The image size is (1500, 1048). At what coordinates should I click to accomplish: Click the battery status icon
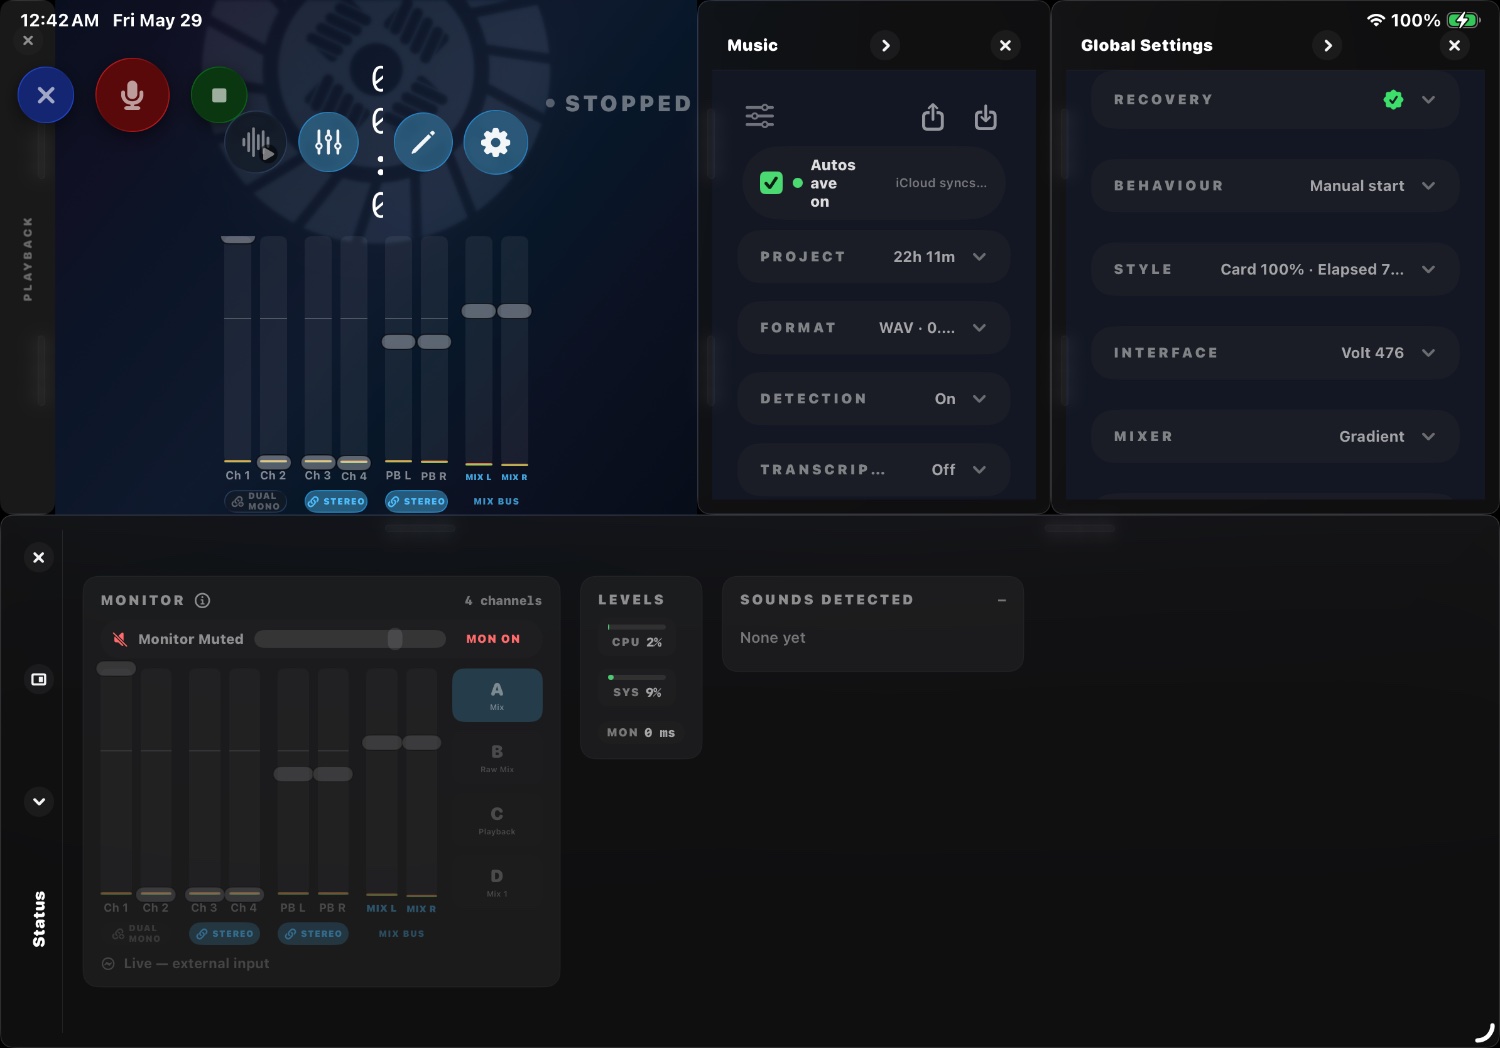[x=1463, y=20]
